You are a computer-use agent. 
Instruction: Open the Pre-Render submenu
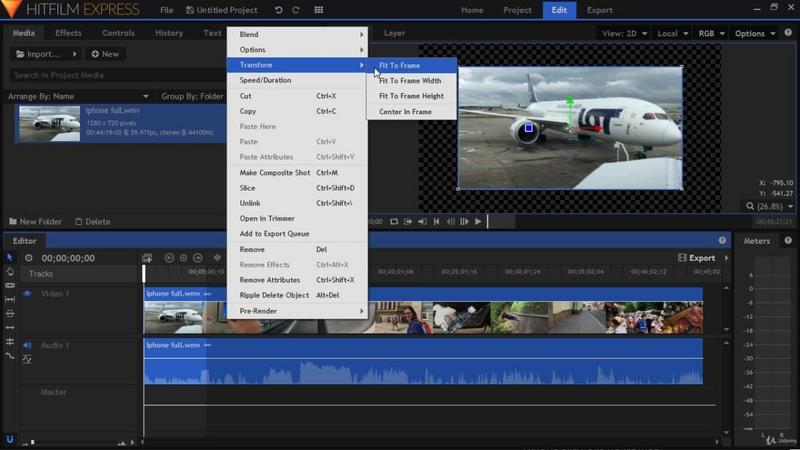tap(297, 311)
